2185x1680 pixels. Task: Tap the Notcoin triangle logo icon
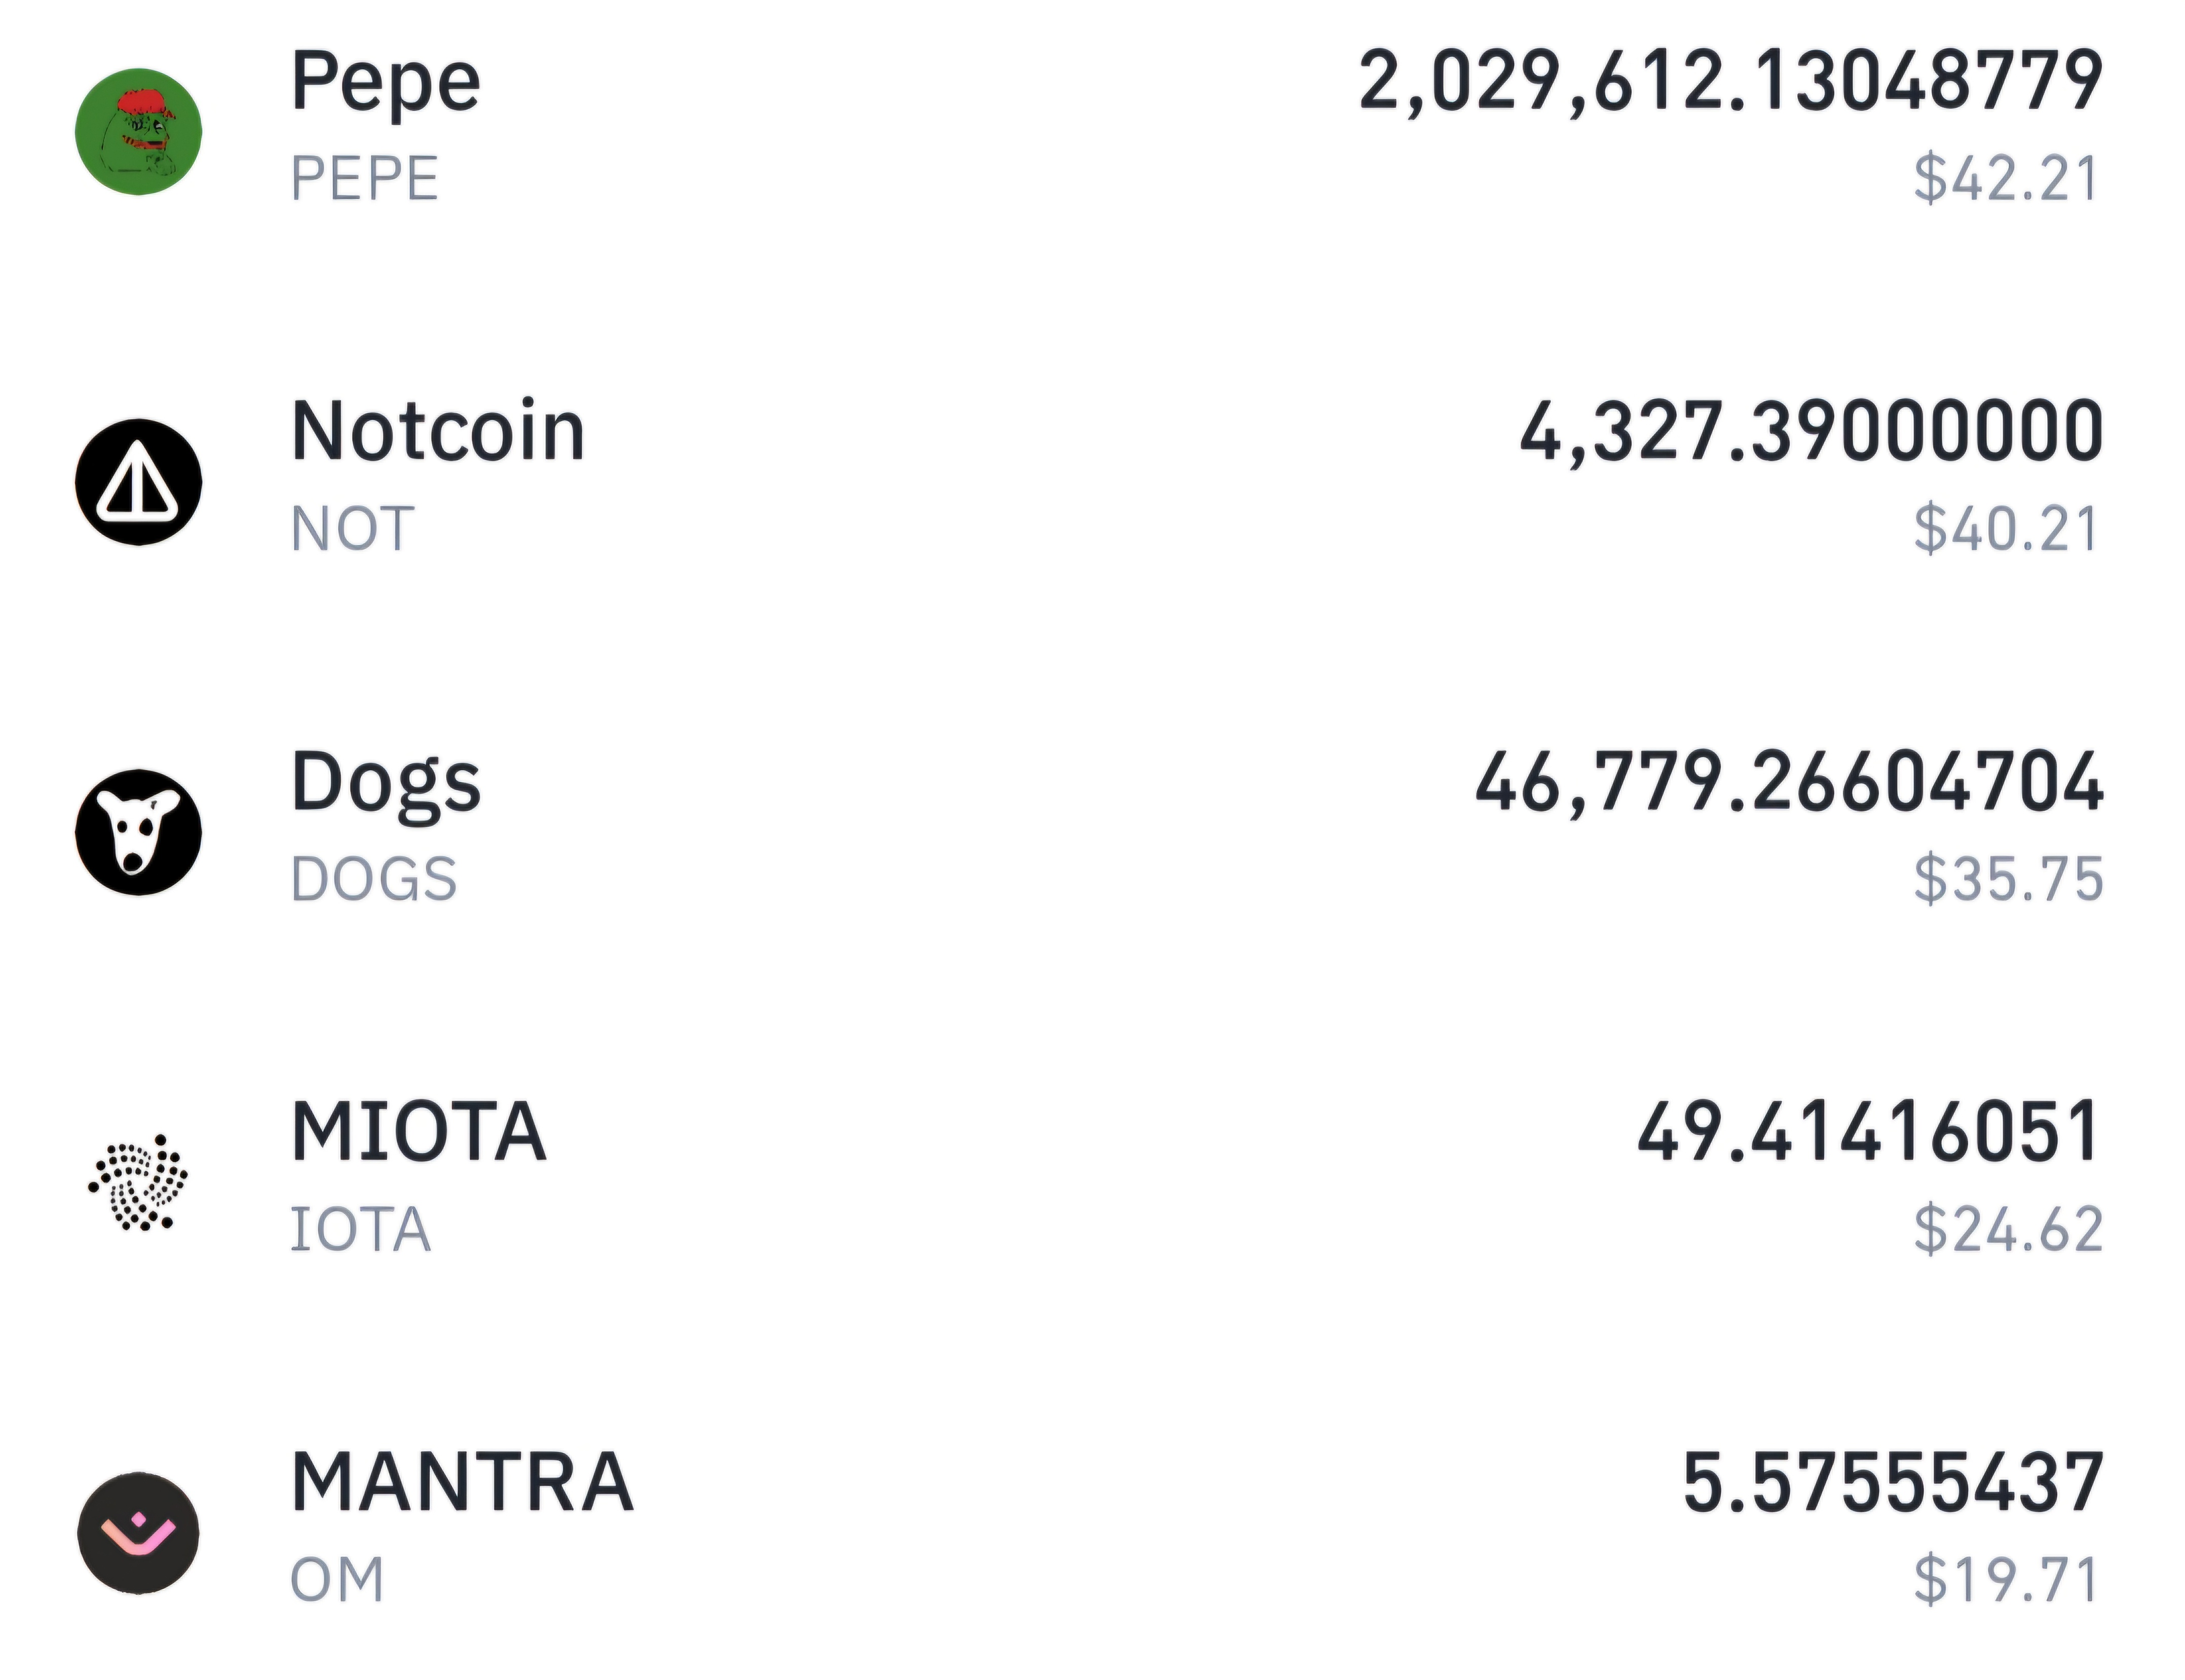pos(138,482)
